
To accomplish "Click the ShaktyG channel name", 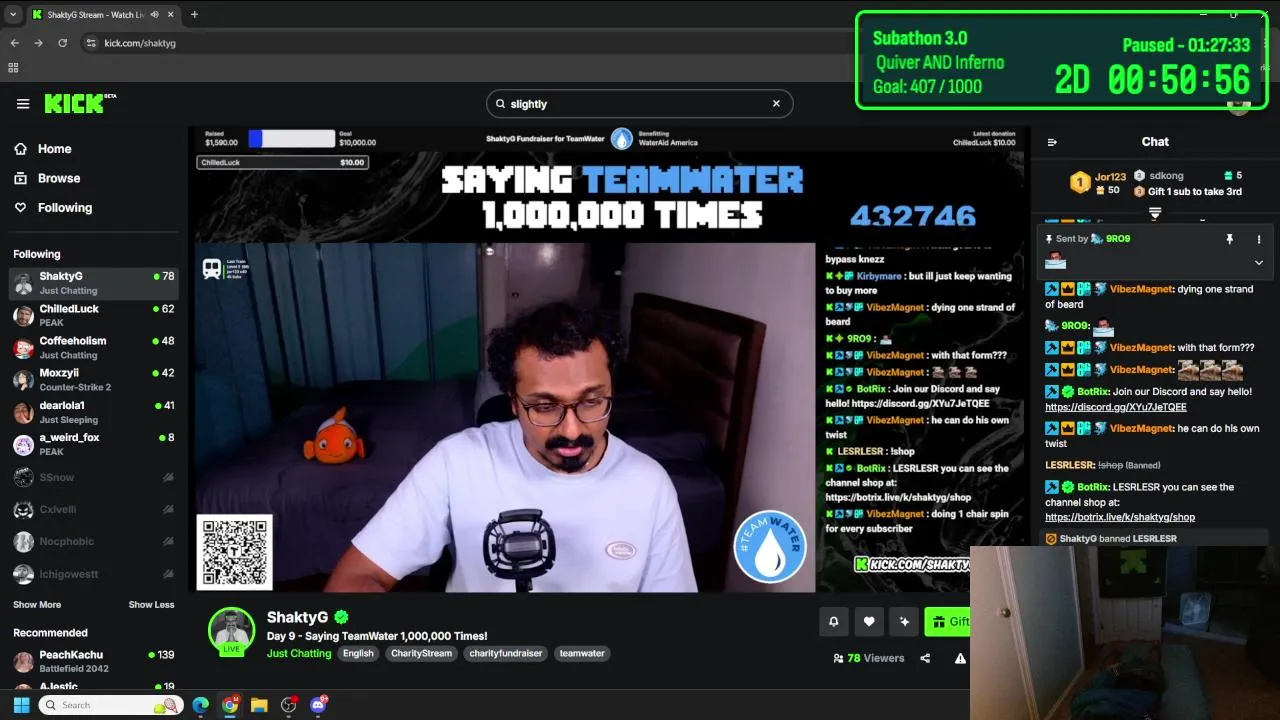I will [297, 617].
